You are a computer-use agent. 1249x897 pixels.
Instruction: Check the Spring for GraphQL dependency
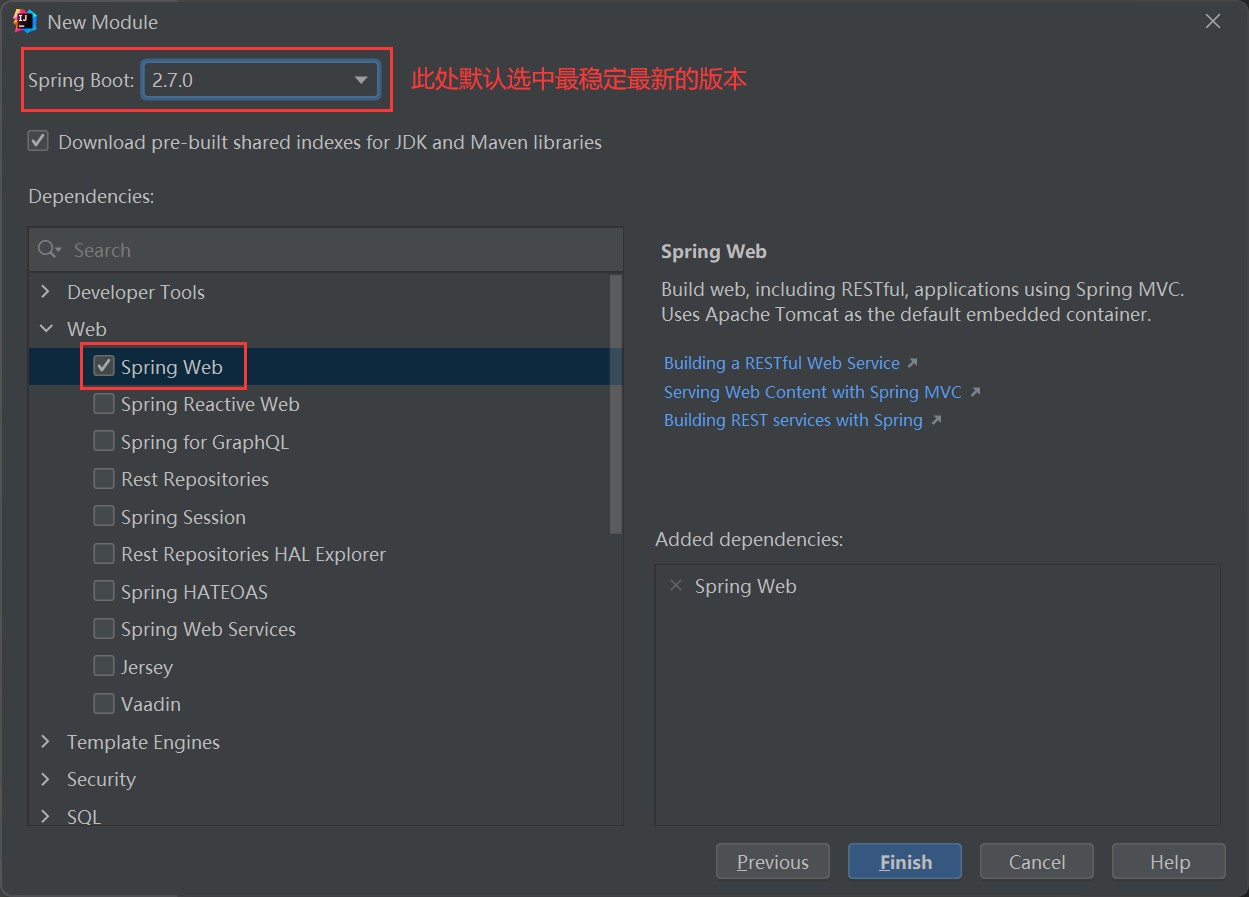click(103, 441)
